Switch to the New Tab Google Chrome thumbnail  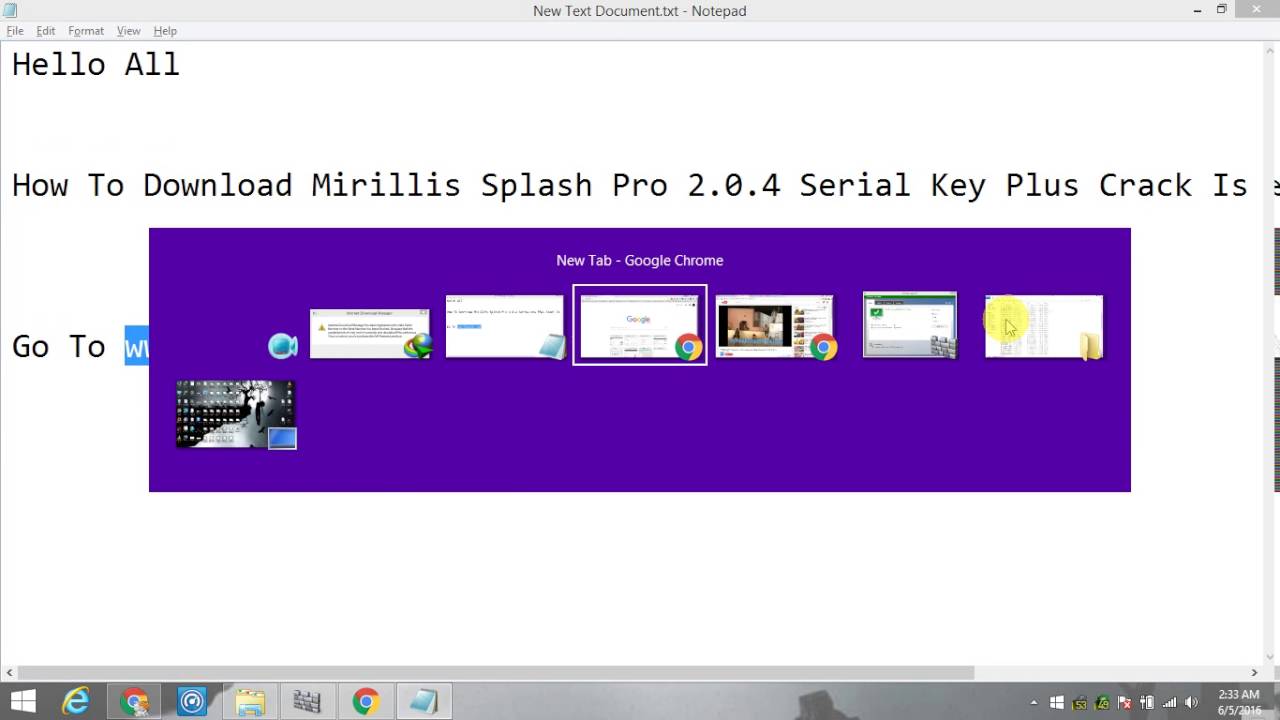click(x=639, y=325)
